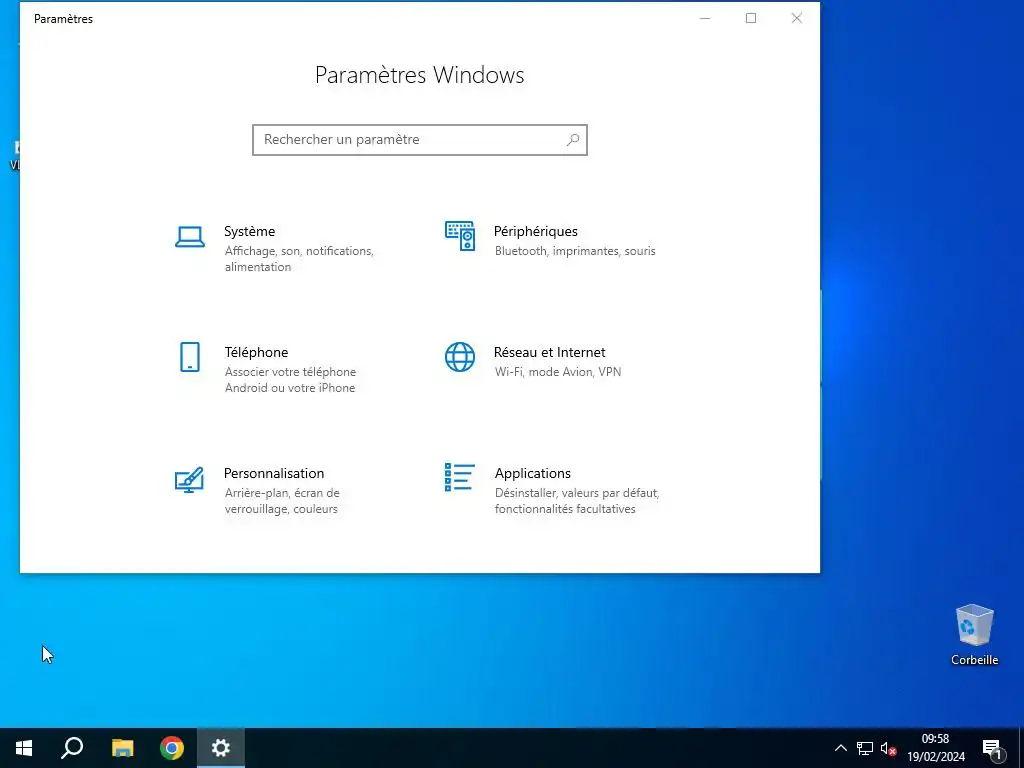The height and width of the screenshot is (768, 1024).
Task: Open the Système settings title
Action: pos(249,231)
